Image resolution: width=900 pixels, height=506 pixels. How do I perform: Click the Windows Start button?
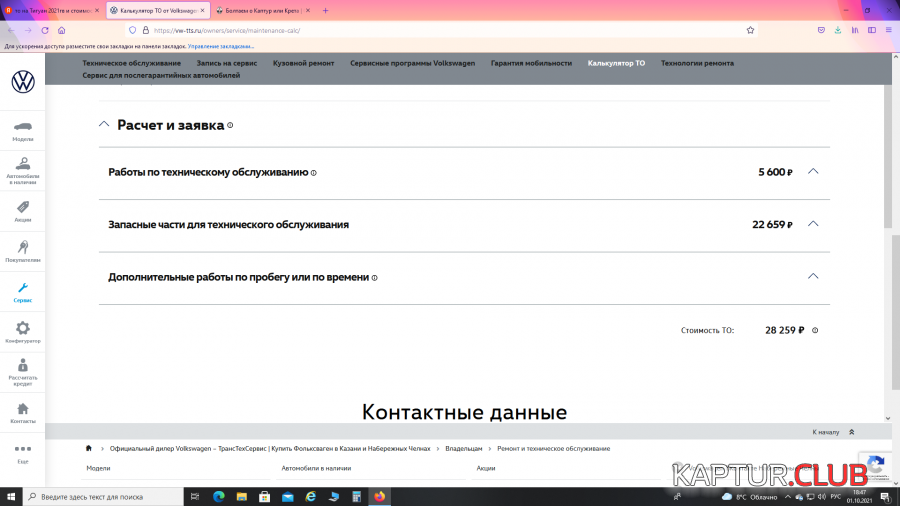tap(11, 497)
